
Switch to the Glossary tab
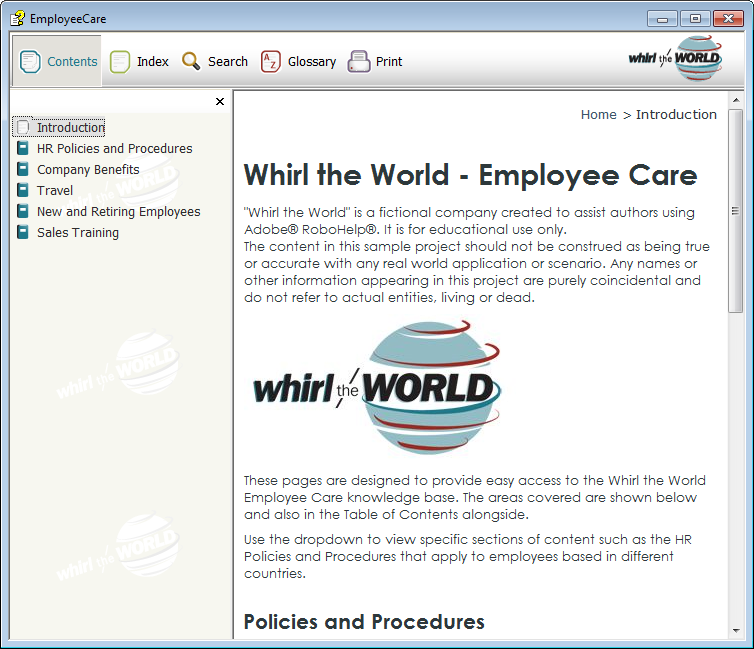pyautogui.click(x=311, y=62)
